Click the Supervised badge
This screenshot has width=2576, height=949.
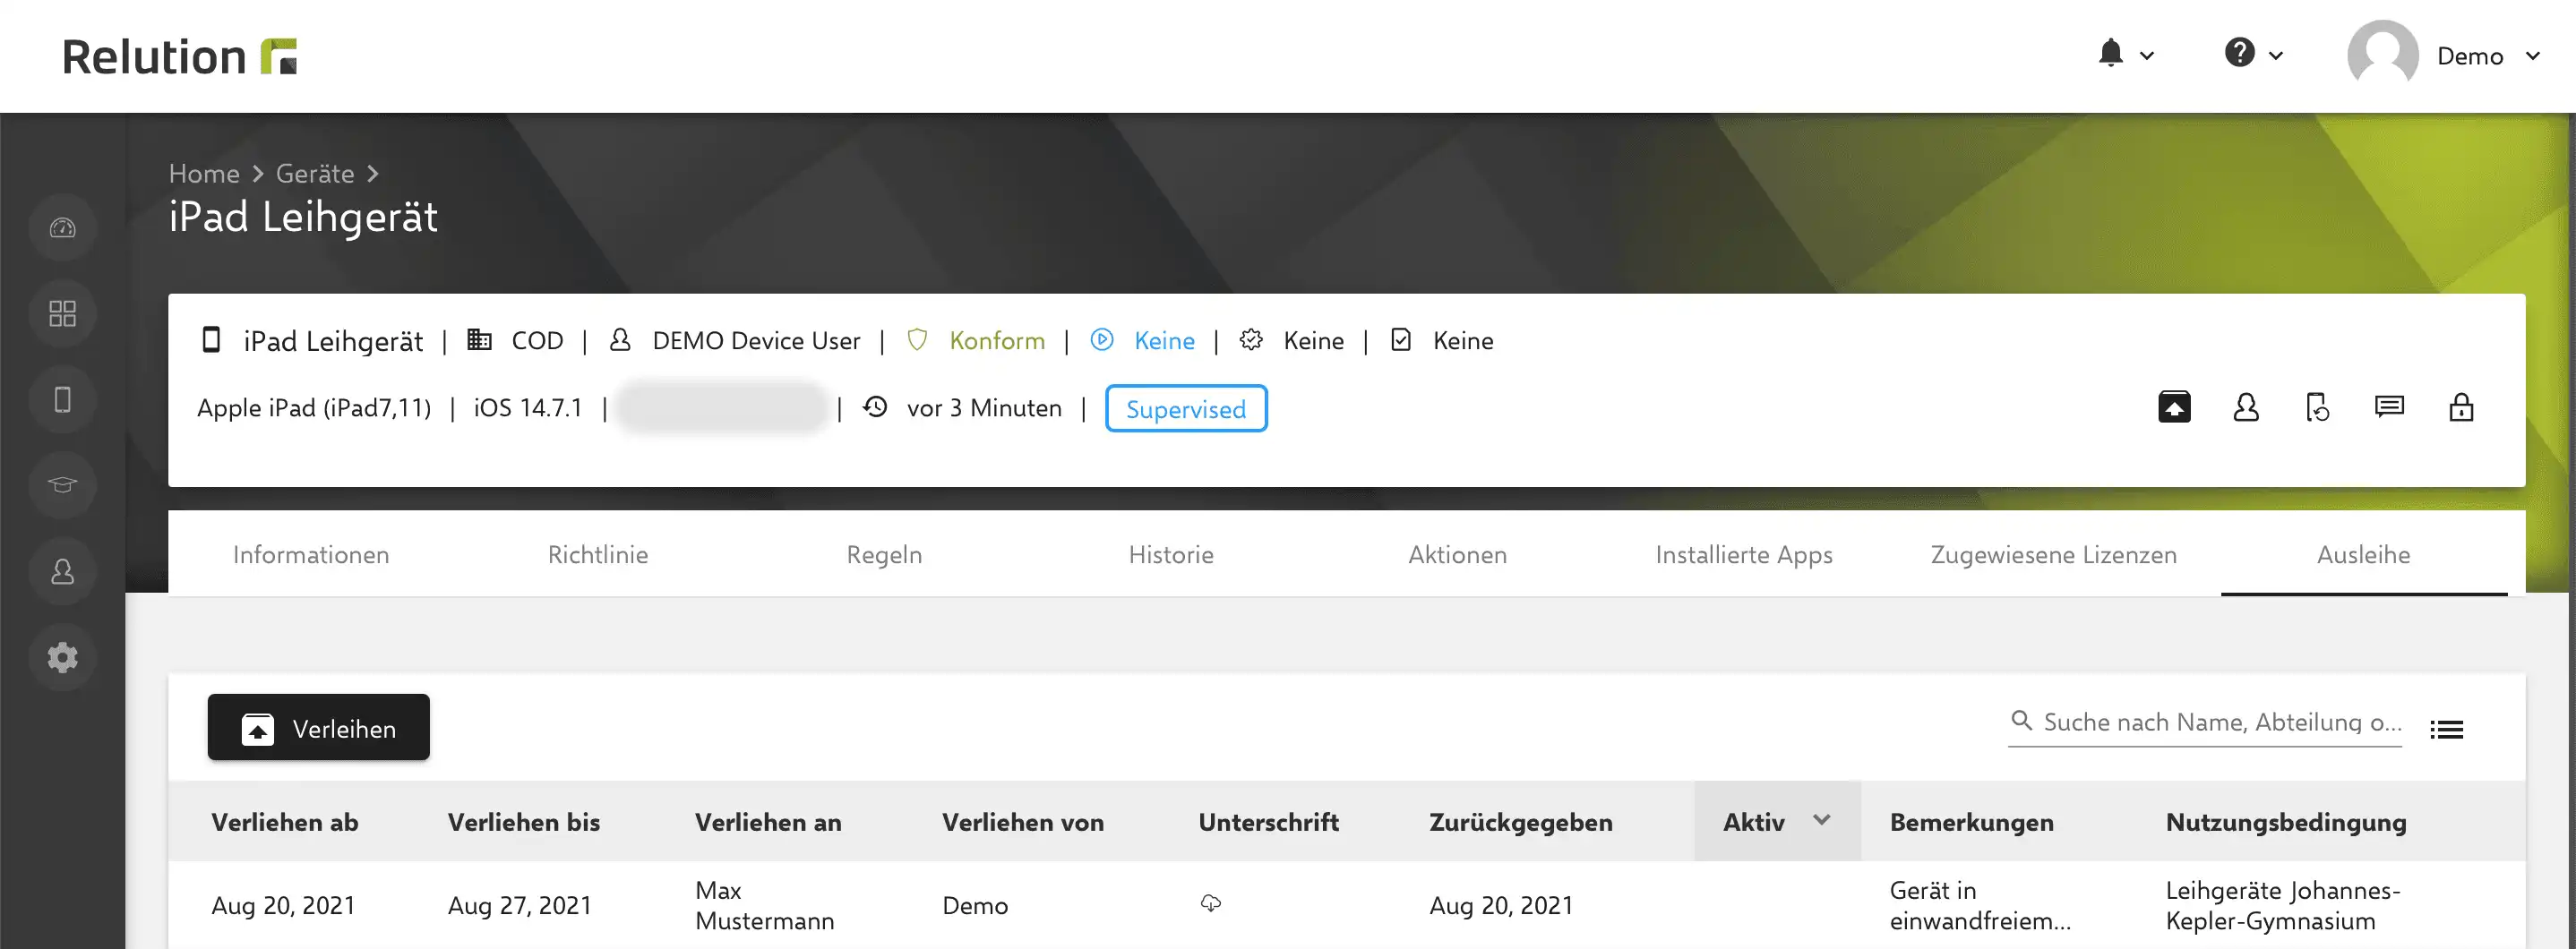pos(1186,408)
